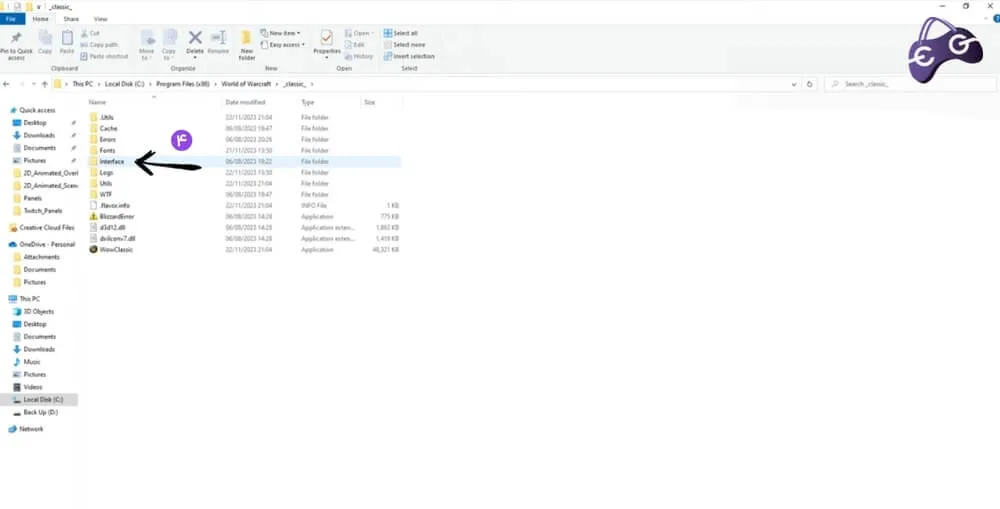The height and width of the screenshot is (509, 1000).
Task: Expand the address bar history dropdown
Action: point(793,84)
